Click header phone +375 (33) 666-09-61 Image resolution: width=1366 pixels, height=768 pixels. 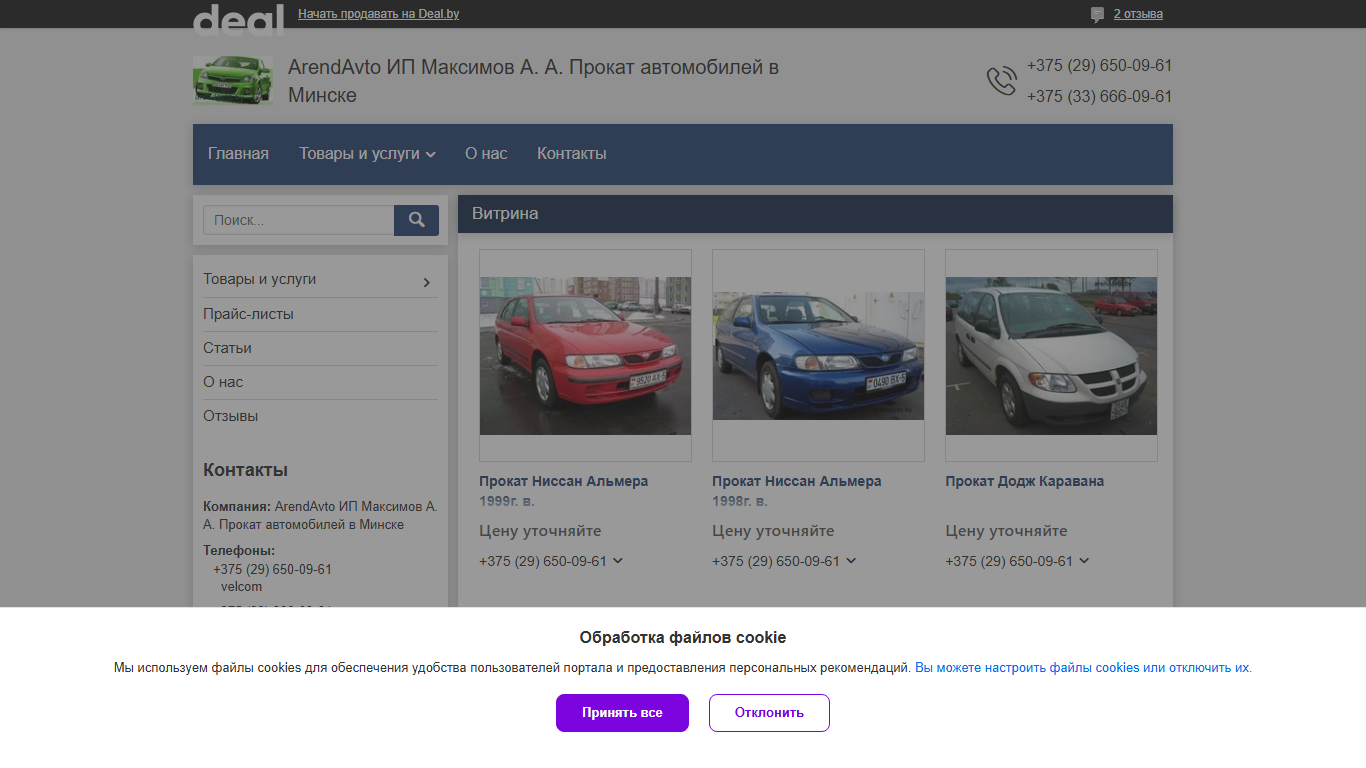tap(1099, 97)
